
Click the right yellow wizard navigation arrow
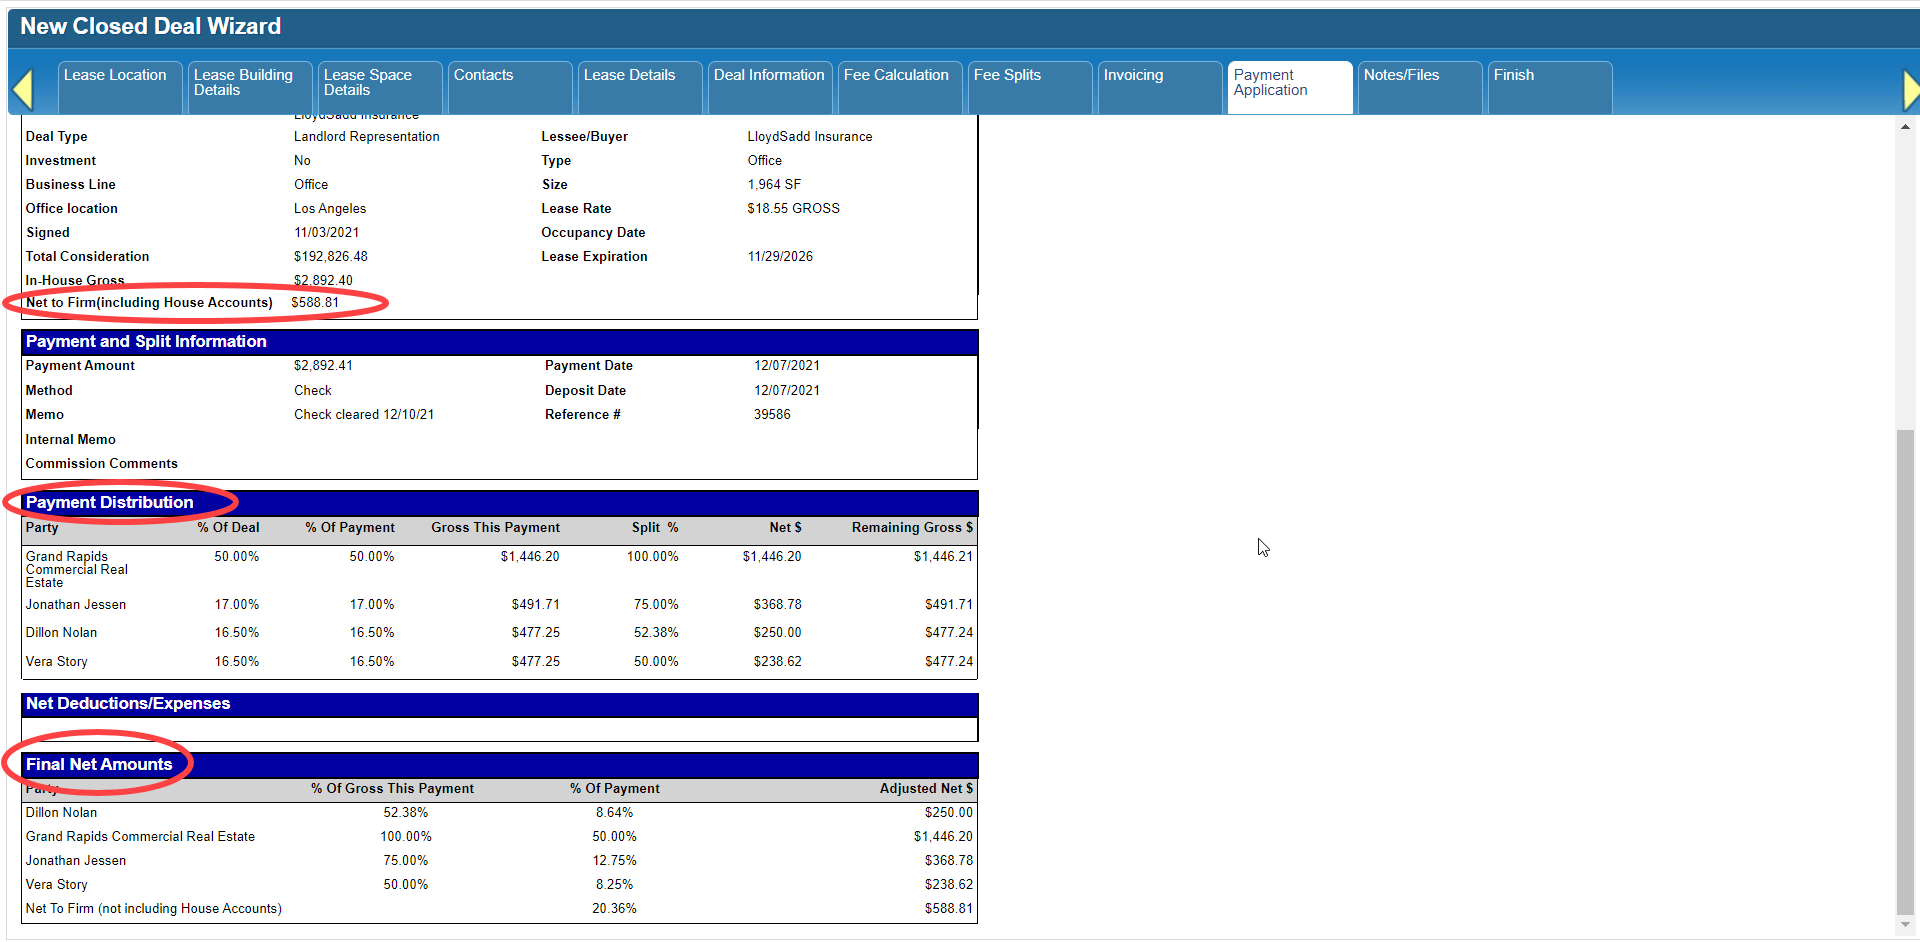[1911, 89]
